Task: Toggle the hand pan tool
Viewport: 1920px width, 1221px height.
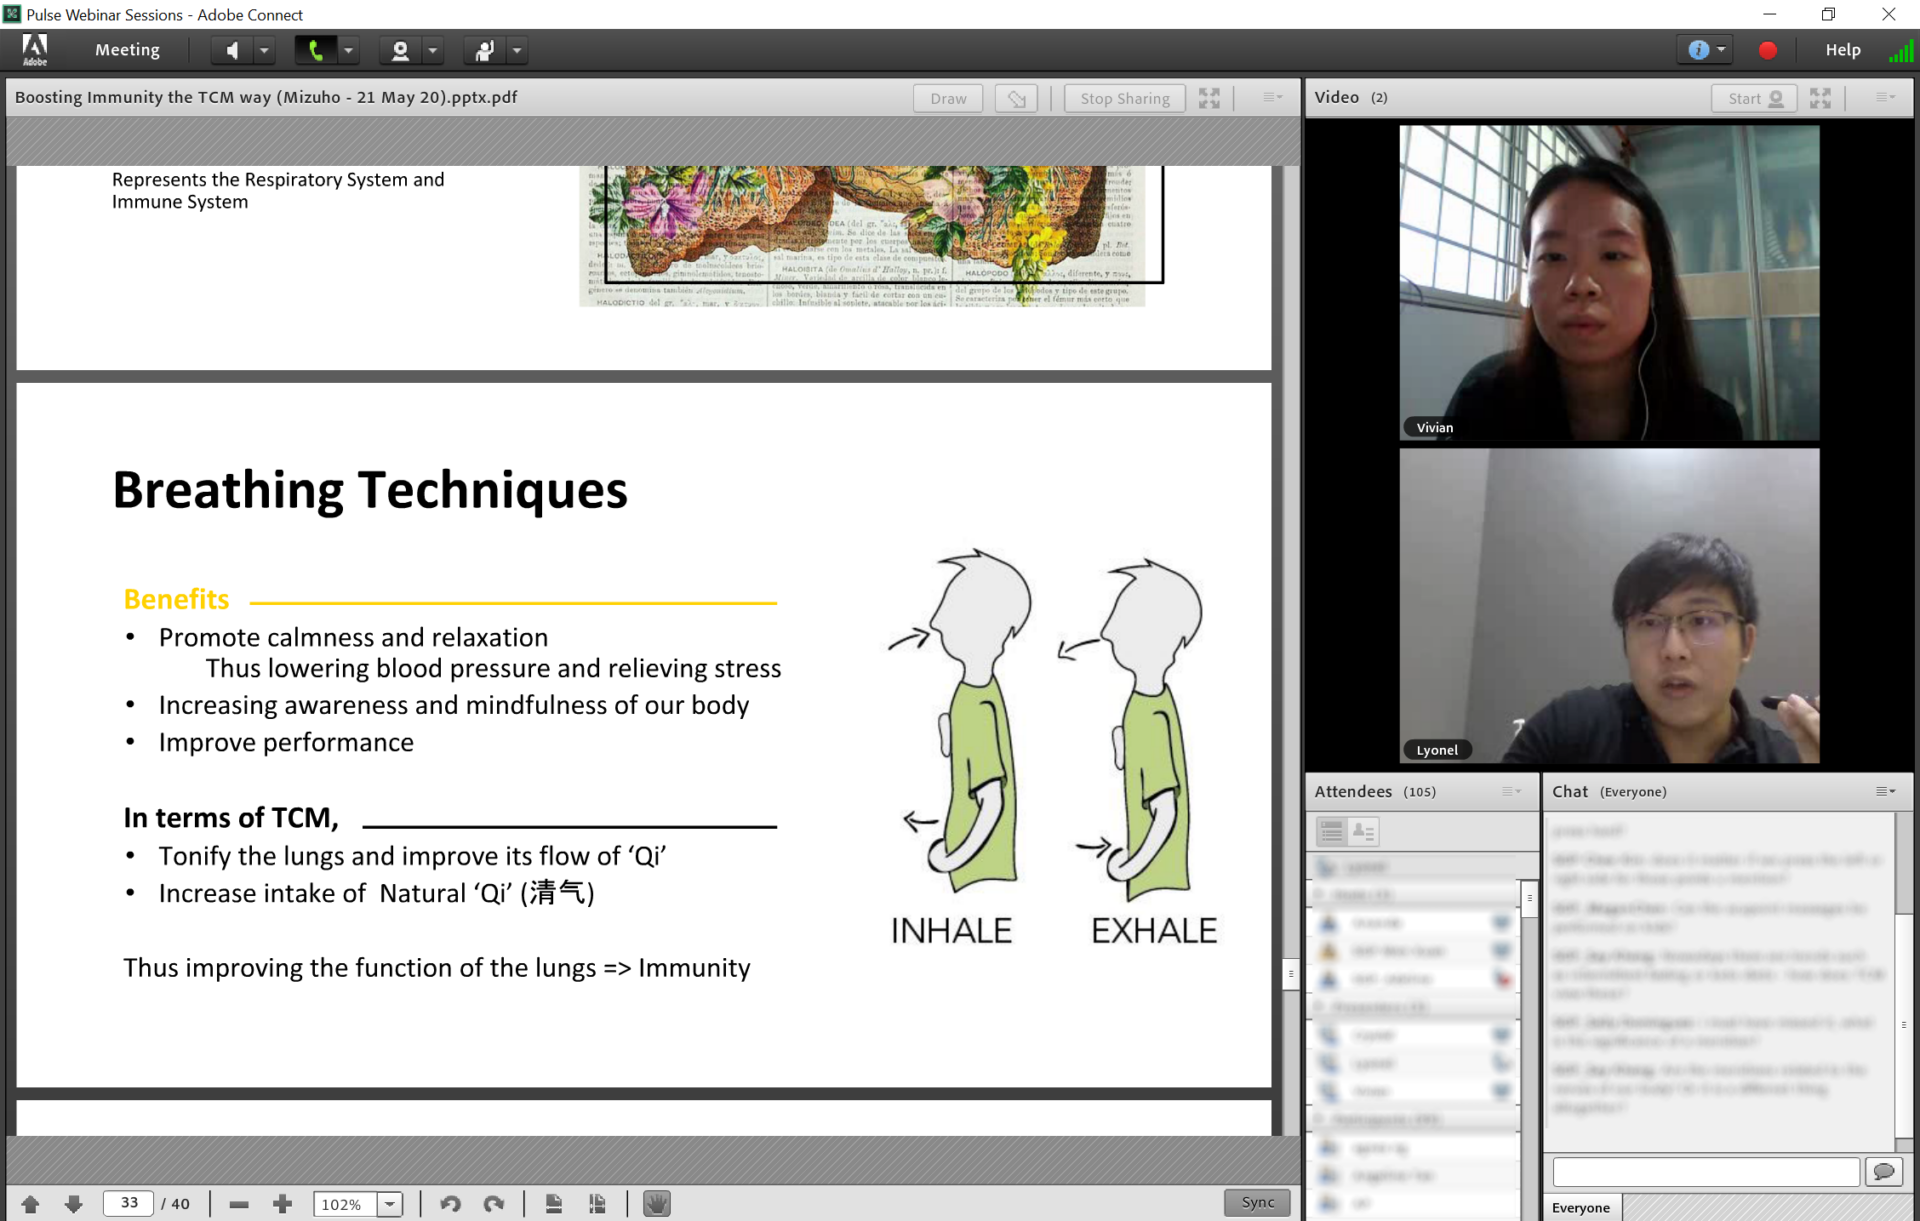Action: pos(656,1204)
